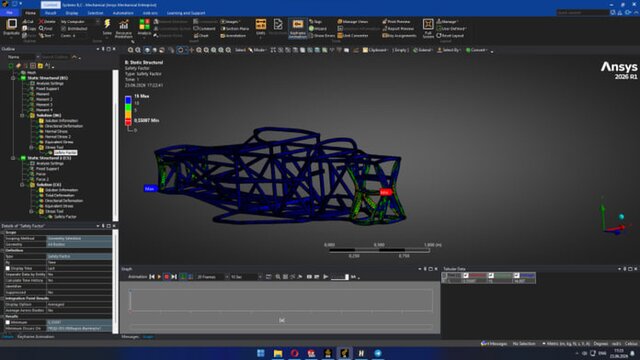
Task: Switch to the Messages tab below graph
Action: pyautogui.click(x=130, y=337)
